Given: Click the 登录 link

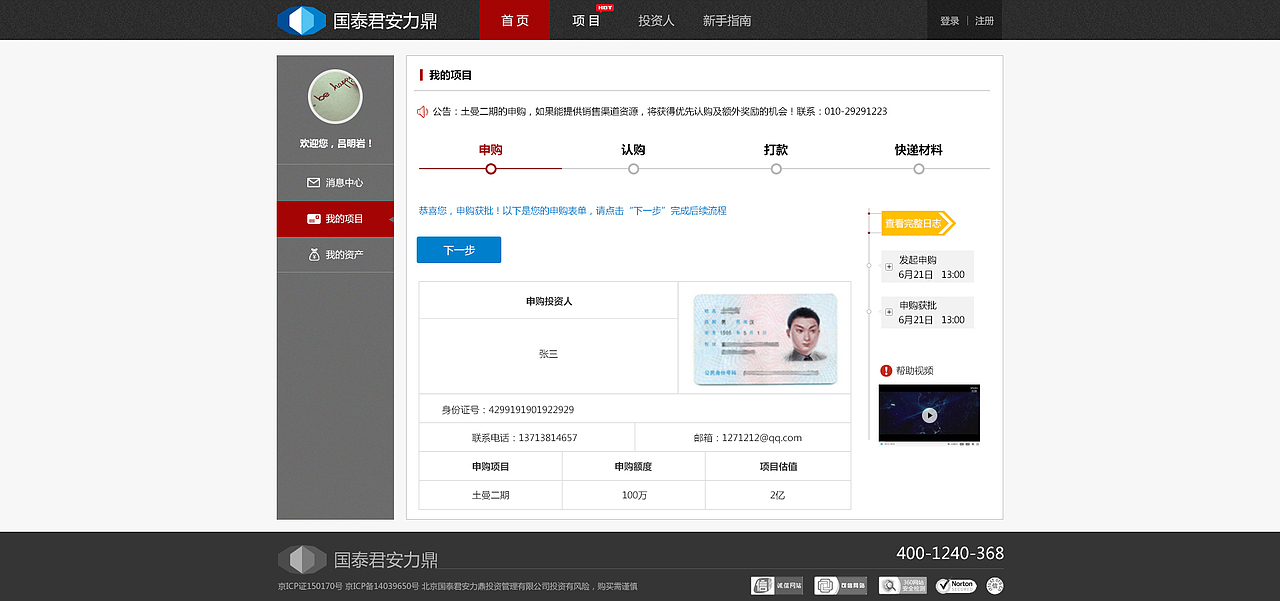Looking at the screenshot, I should tap(949, 21).
